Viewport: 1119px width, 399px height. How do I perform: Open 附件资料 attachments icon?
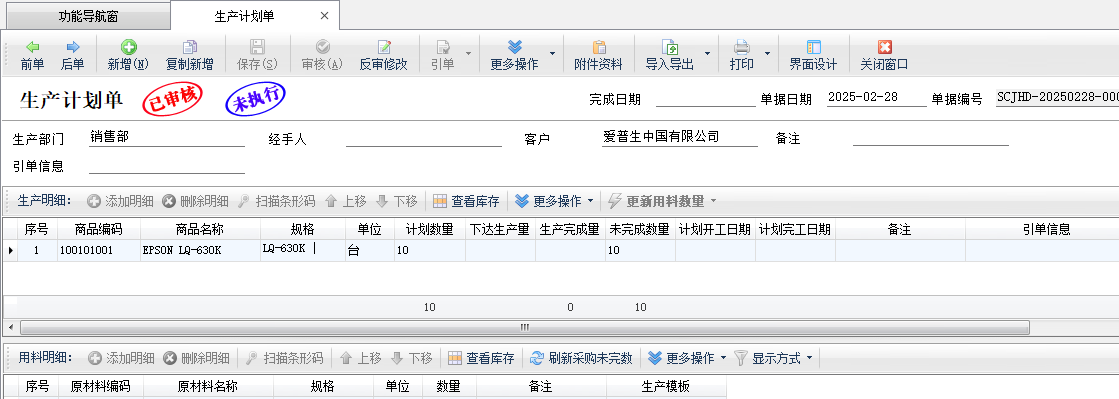coord(599,48)
